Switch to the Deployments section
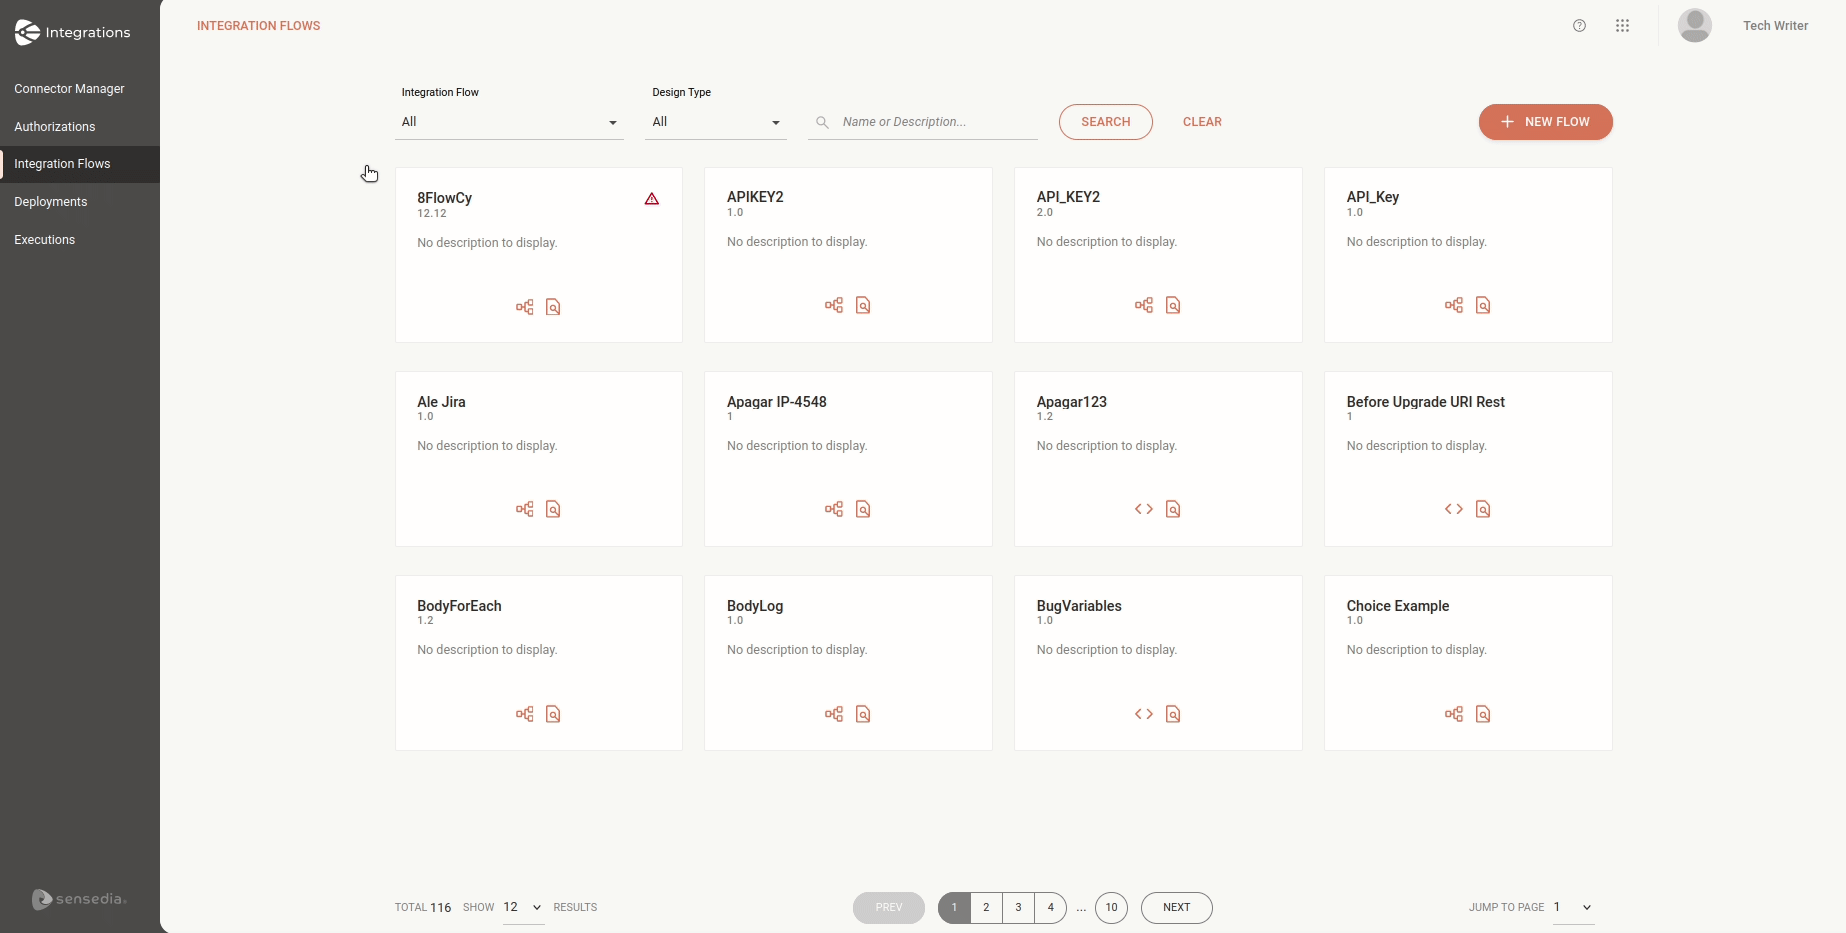 [x=51, y=201]
